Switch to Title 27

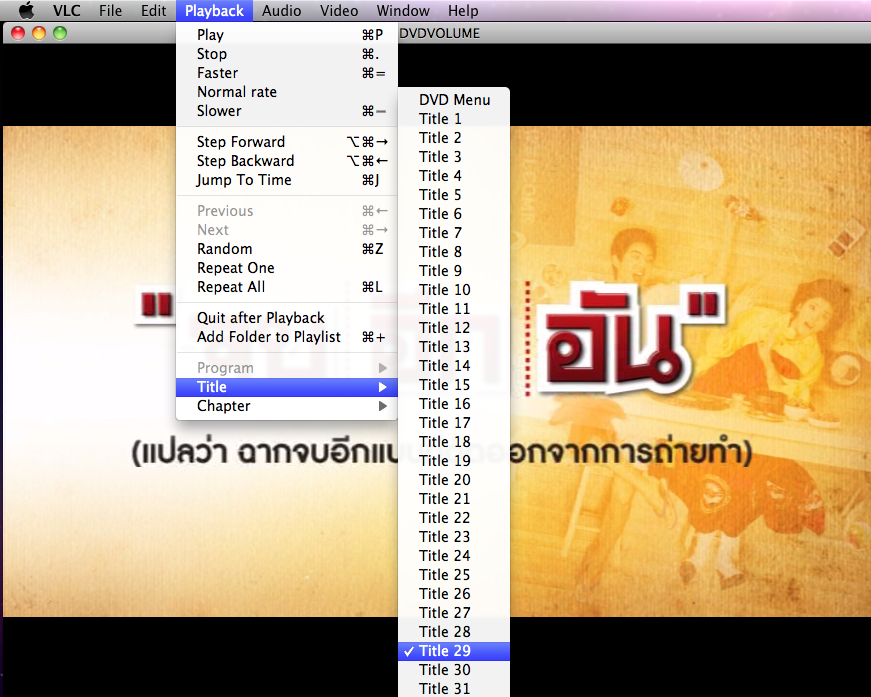point(454,613)
